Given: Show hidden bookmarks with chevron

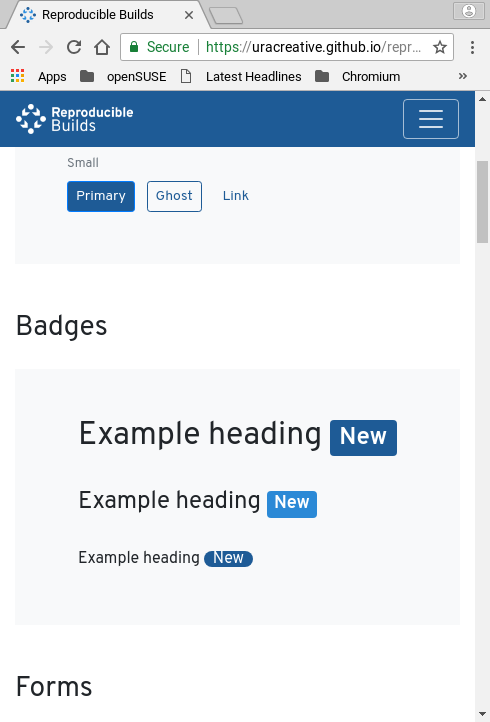Looking at the screenshot, I should point(463,76).
